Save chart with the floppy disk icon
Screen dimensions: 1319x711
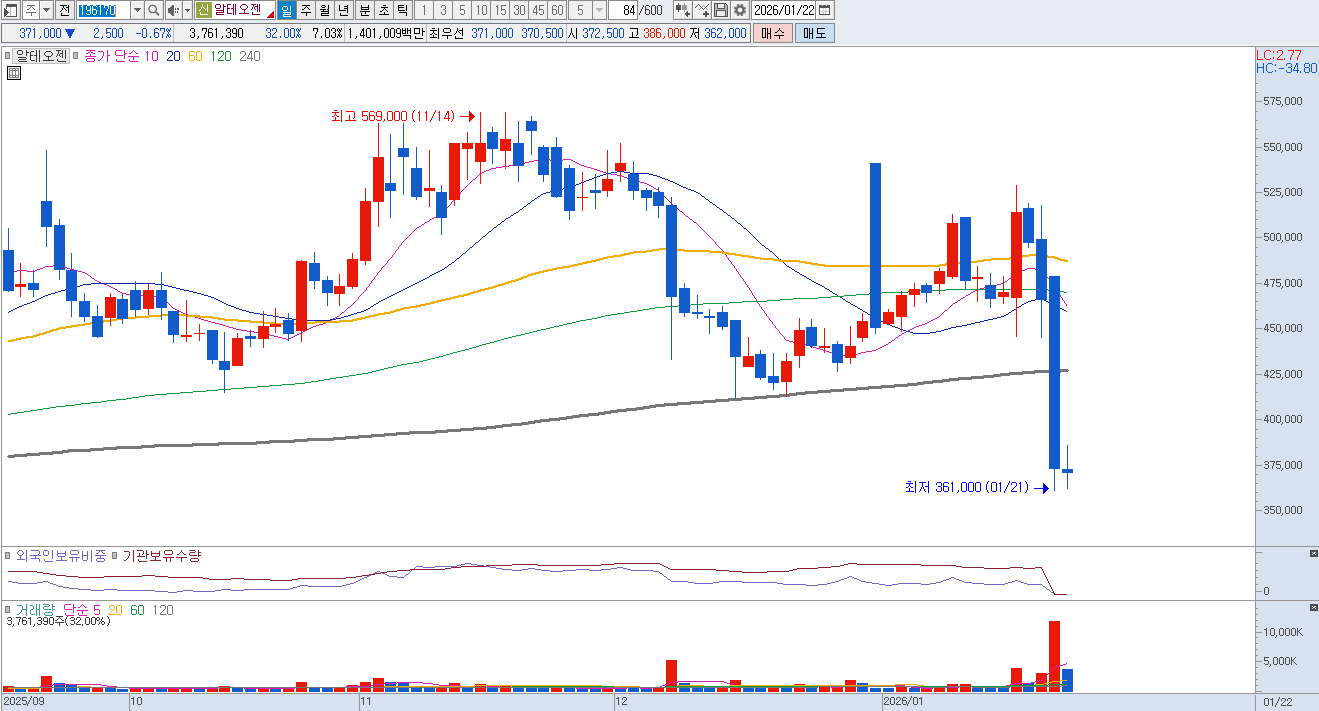pos(720,10)
